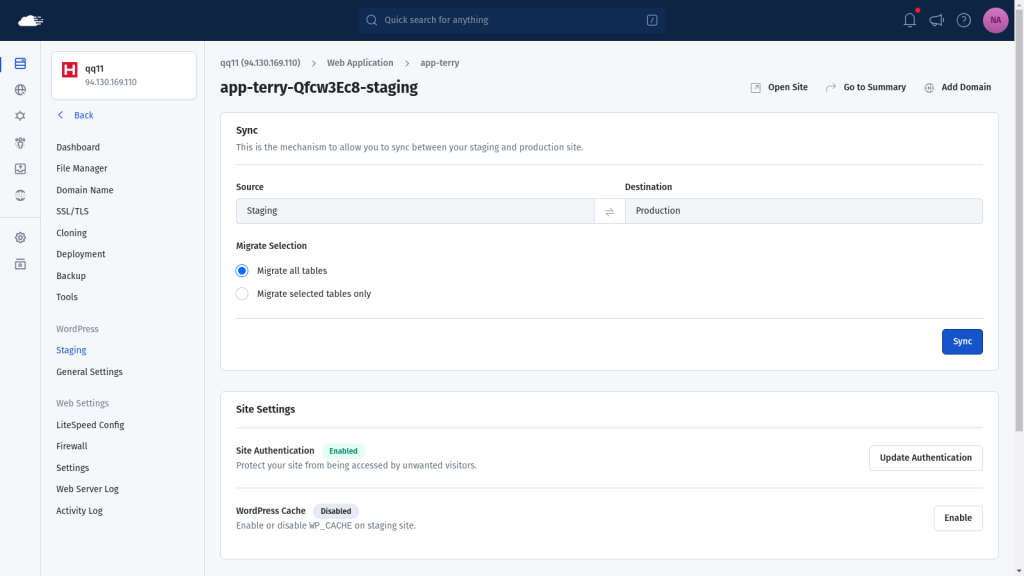Viewport: 1024px width, 576px height.
Task: Click the swap arrows between Source and Destination
Action: click(609, 211)
